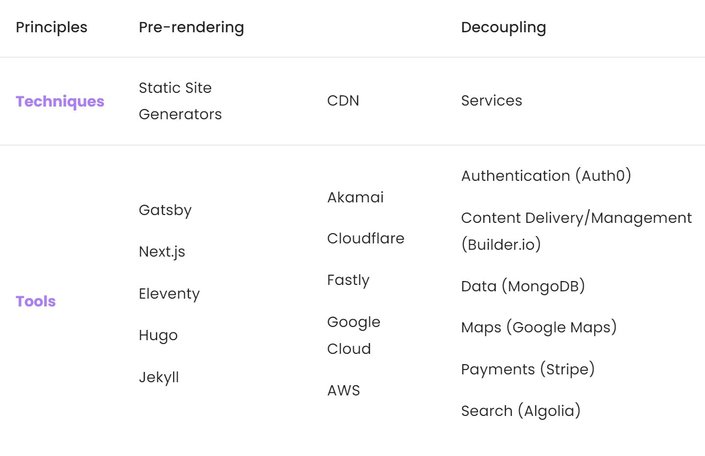This screenshot has height=456, width=705.
Task: Click Google Cloud text
Action: [x=354, y=335]
